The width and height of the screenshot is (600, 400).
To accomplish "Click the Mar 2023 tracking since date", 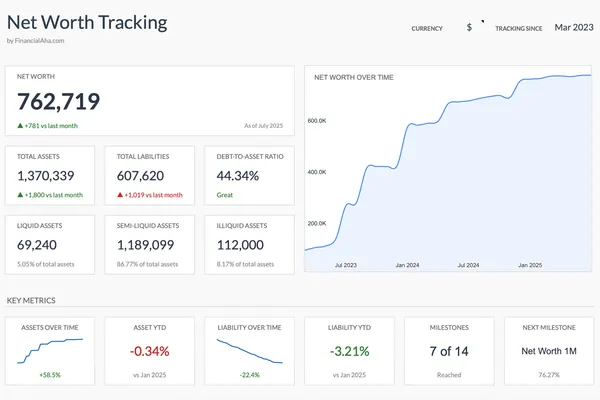I will [574, 27].
